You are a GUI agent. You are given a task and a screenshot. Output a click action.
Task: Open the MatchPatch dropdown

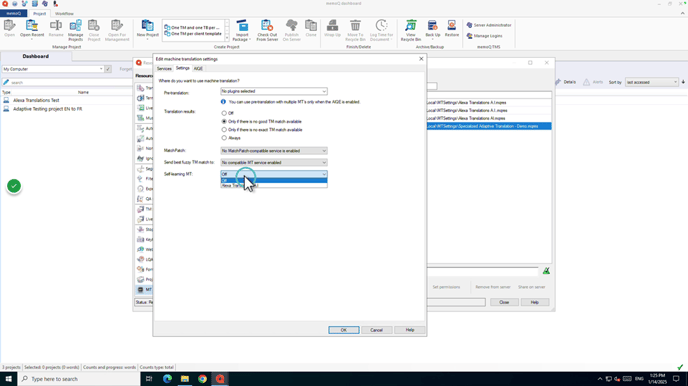274,150
